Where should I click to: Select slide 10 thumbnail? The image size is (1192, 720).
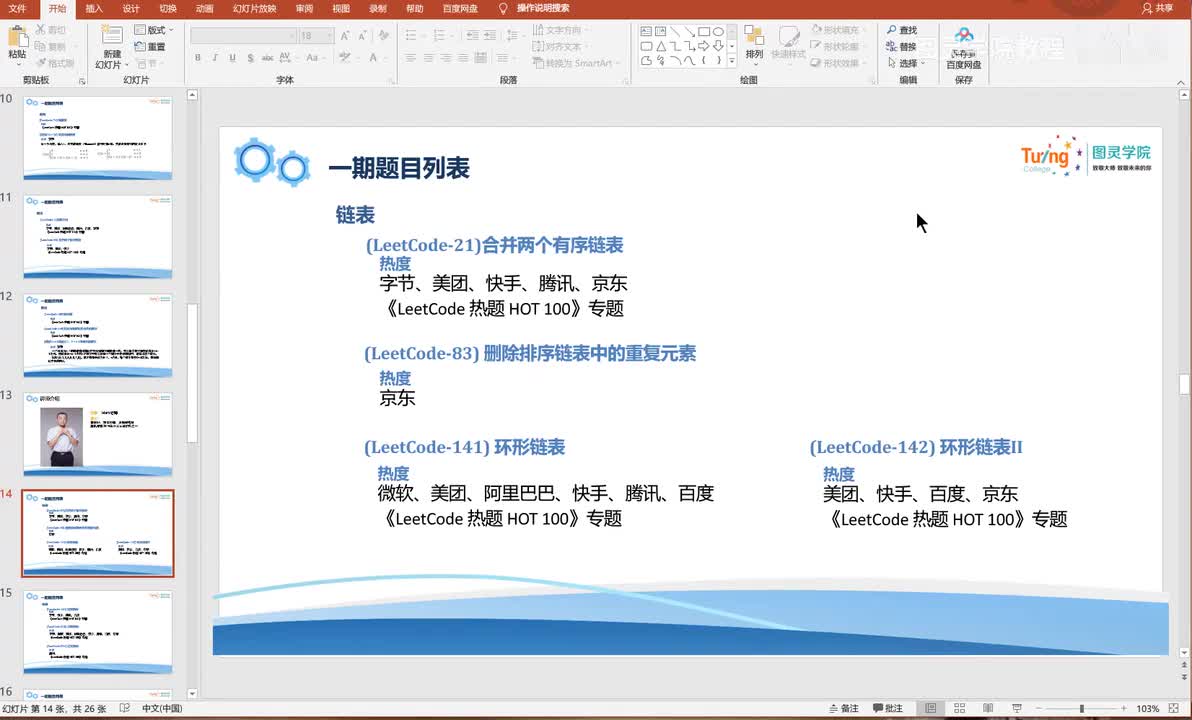(98, 138)
